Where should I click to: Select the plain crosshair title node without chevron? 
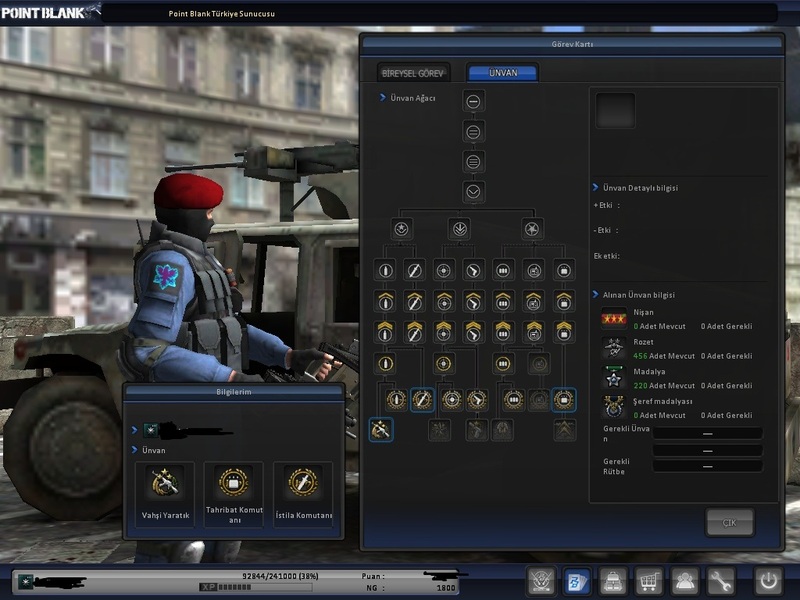444,270
